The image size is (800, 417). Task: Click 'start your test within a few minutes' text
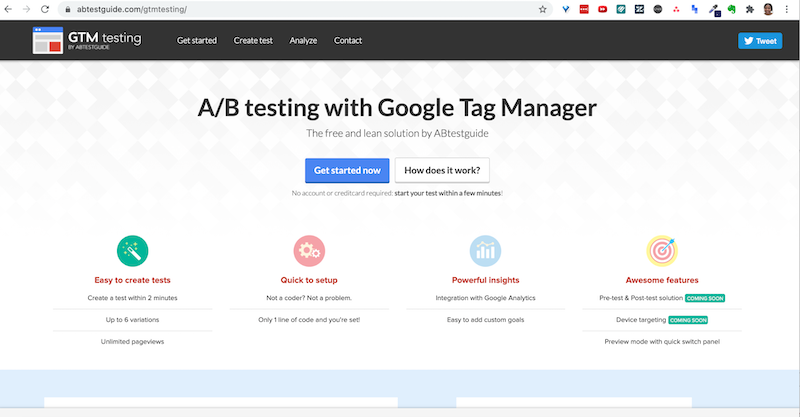click(447, 193)
